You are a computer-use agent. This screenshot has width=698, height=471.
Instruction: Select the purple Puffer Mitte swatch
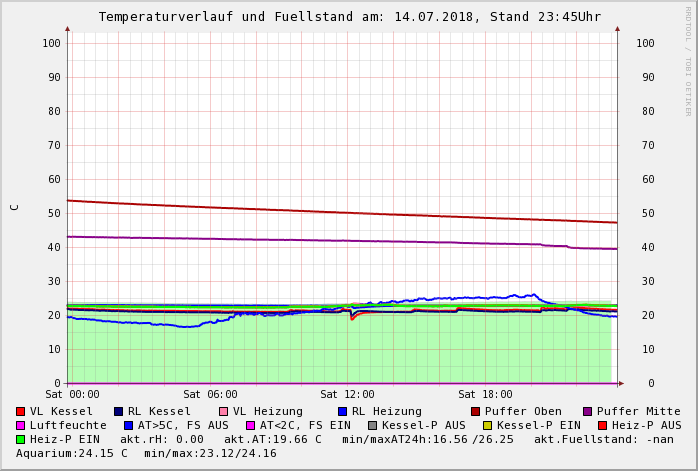588,412
